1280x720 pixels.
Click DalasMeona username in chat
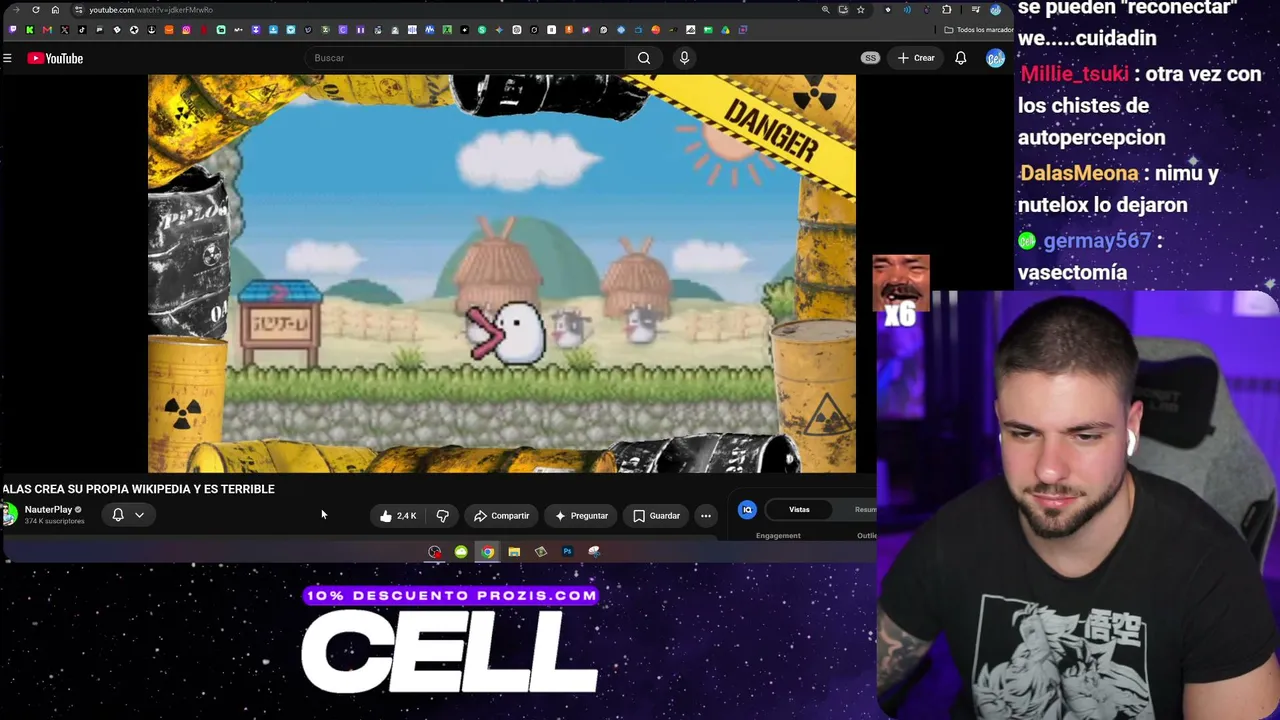click(x=1079, y=173)
